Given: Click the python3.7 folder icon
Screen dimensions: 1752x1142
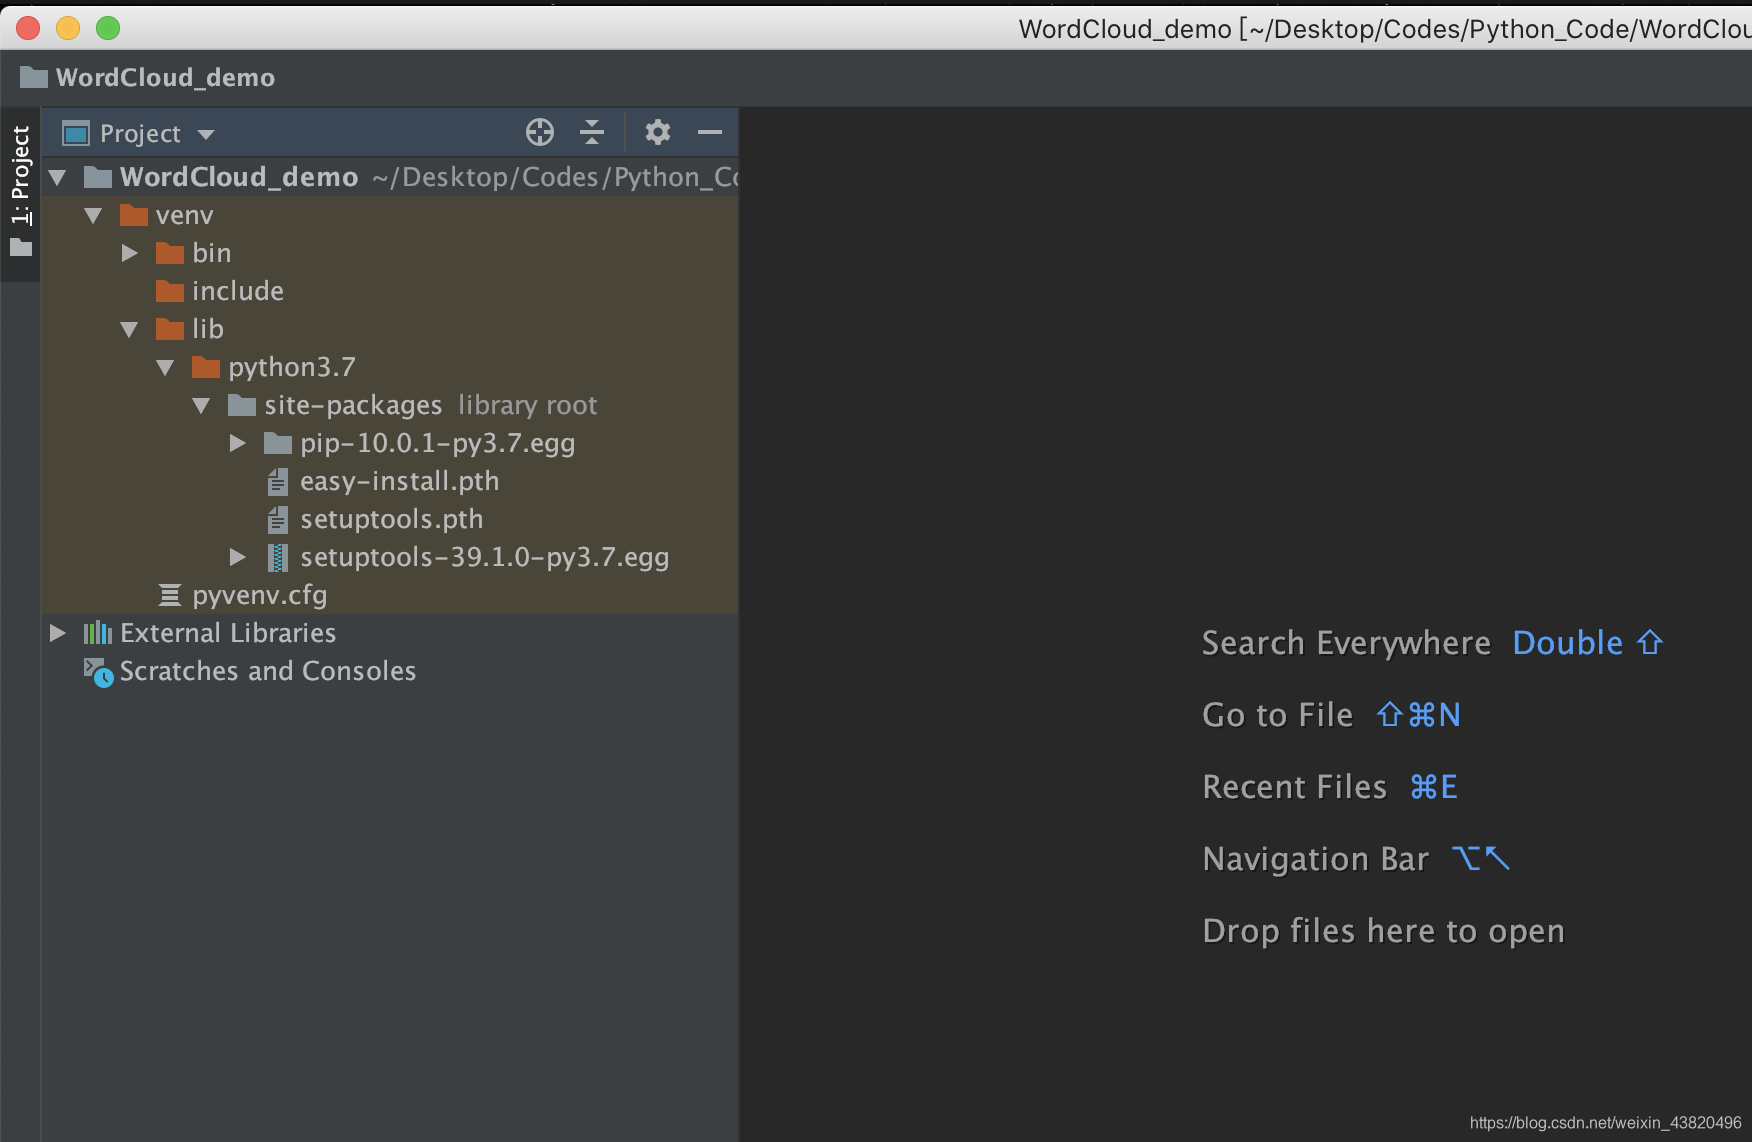Looking at the screenshot, I should pyautogui.click(x=206, y=367).
